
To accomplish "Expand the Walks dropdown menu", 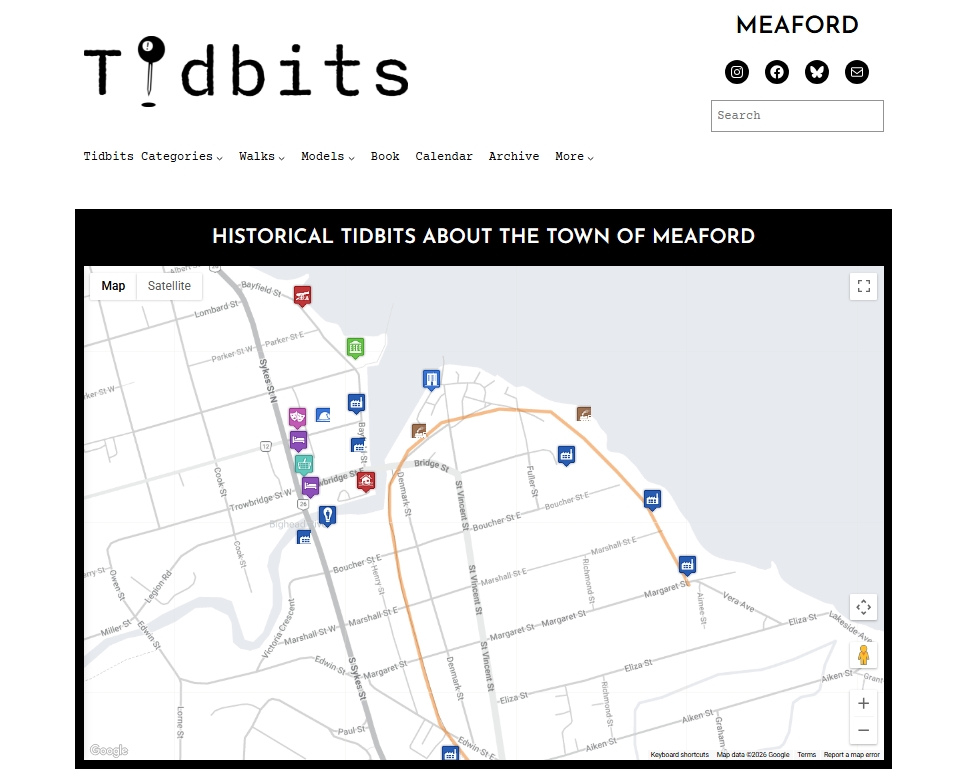I will [x=262, y=157].
